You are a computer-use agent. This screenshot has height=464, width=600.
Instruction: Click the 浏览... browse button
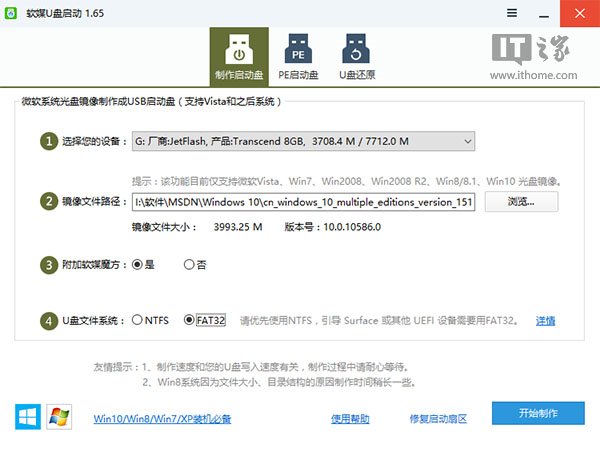click(521, 202)
